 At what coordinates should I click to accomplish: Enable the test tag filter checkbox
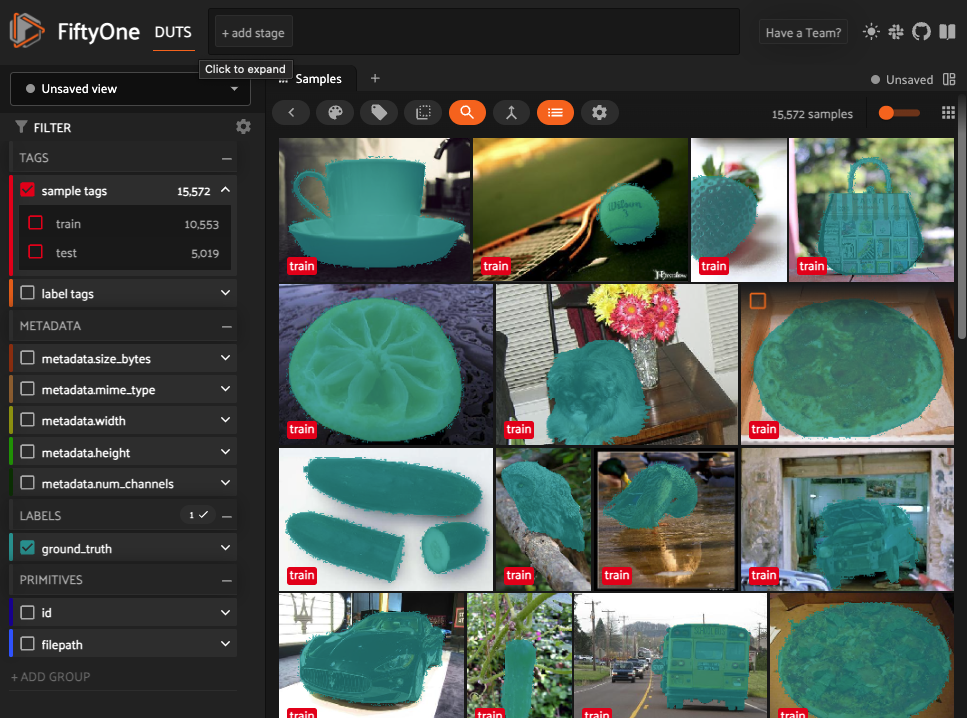[36, 252]
